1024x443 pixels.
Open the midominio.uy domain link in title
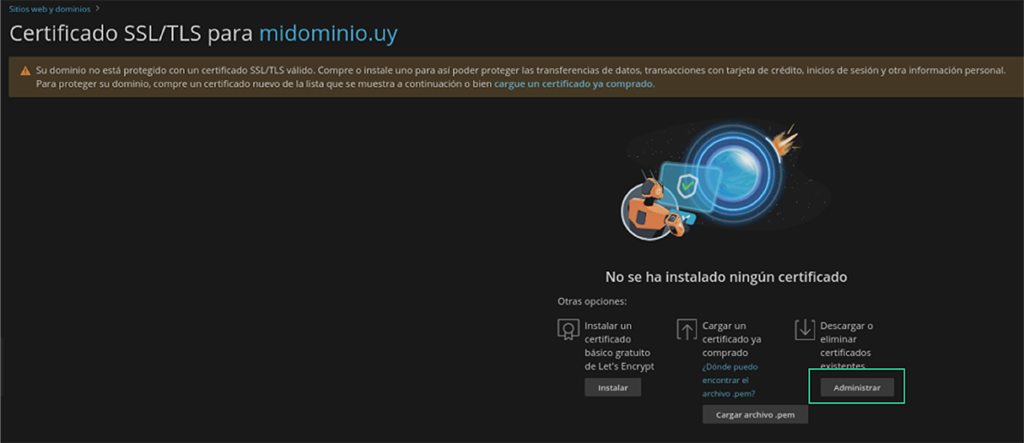pyautogui.click(x=328, y=33)
